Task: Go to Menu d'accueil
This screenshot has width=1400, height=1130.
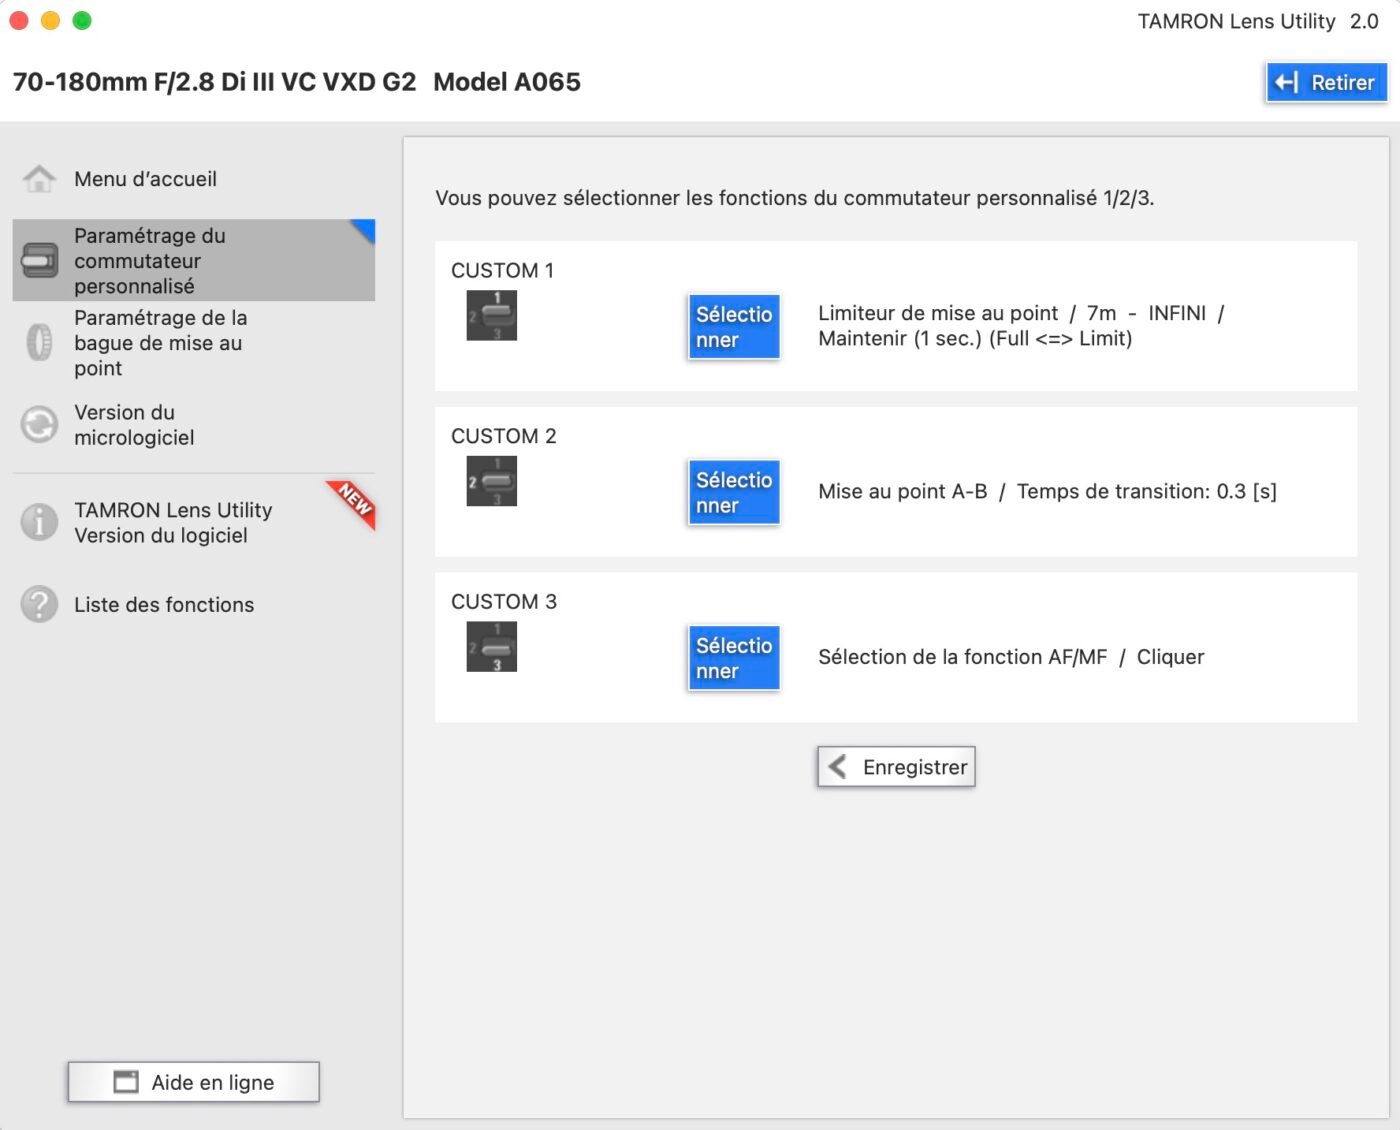Action: [x=145, y=179]
